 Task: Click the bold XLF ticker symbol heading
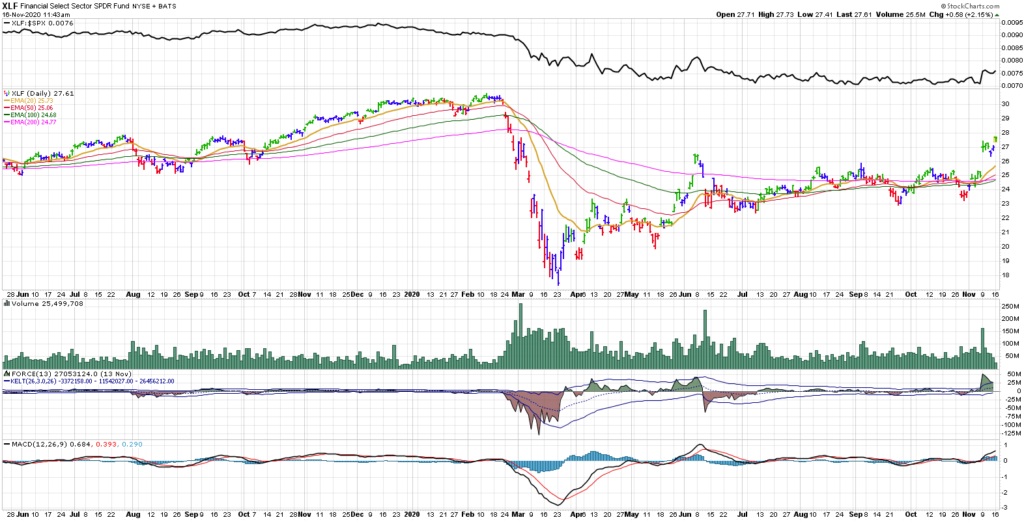10,5
